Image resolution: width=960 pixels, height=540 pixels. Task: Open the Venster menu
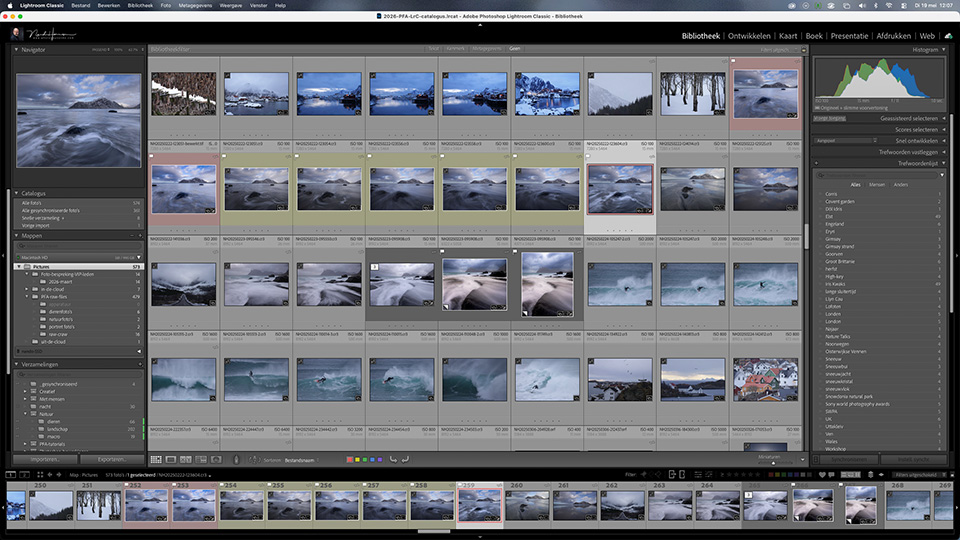tap(258, 6)
